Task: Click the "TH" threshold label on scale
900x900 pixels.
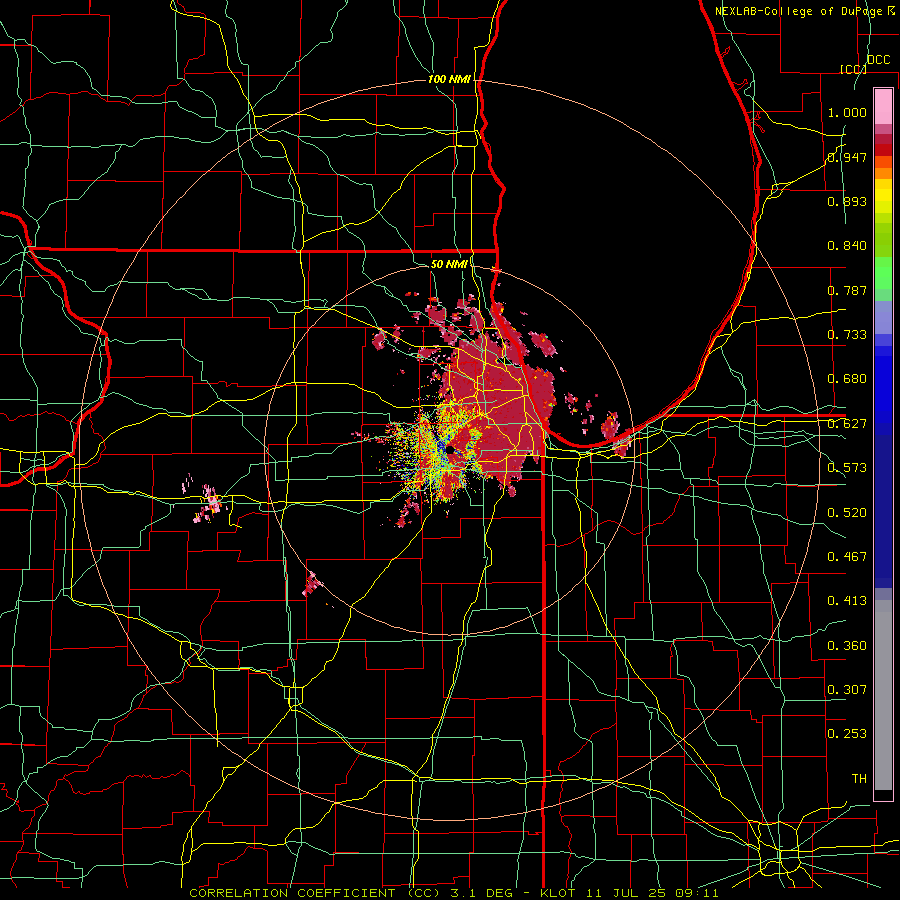Action: (x=859, y=779)
